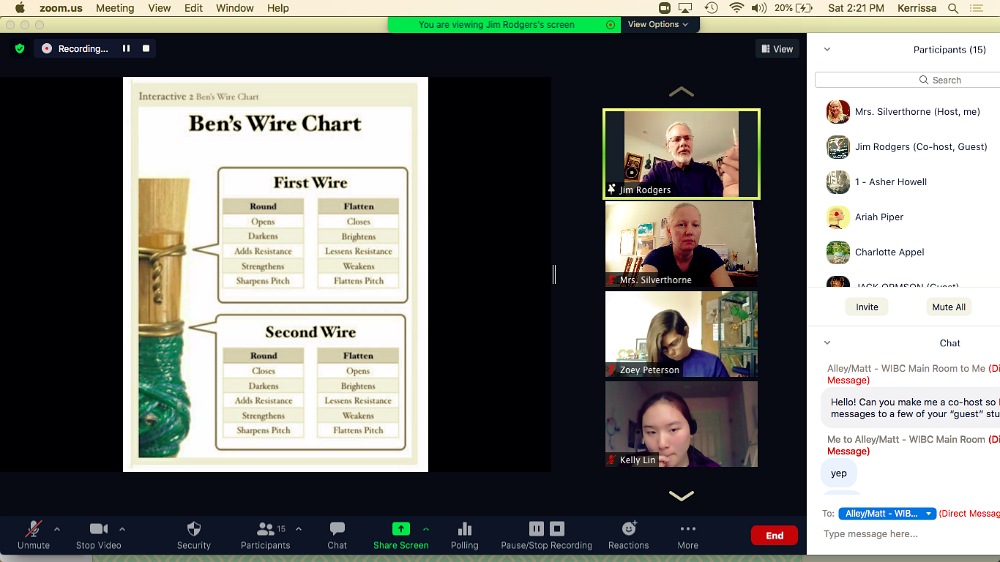Image resolution: width=1000 pixels, height=562 pixels.
Task: Open the View menu
Action: [x=159, y=8]
